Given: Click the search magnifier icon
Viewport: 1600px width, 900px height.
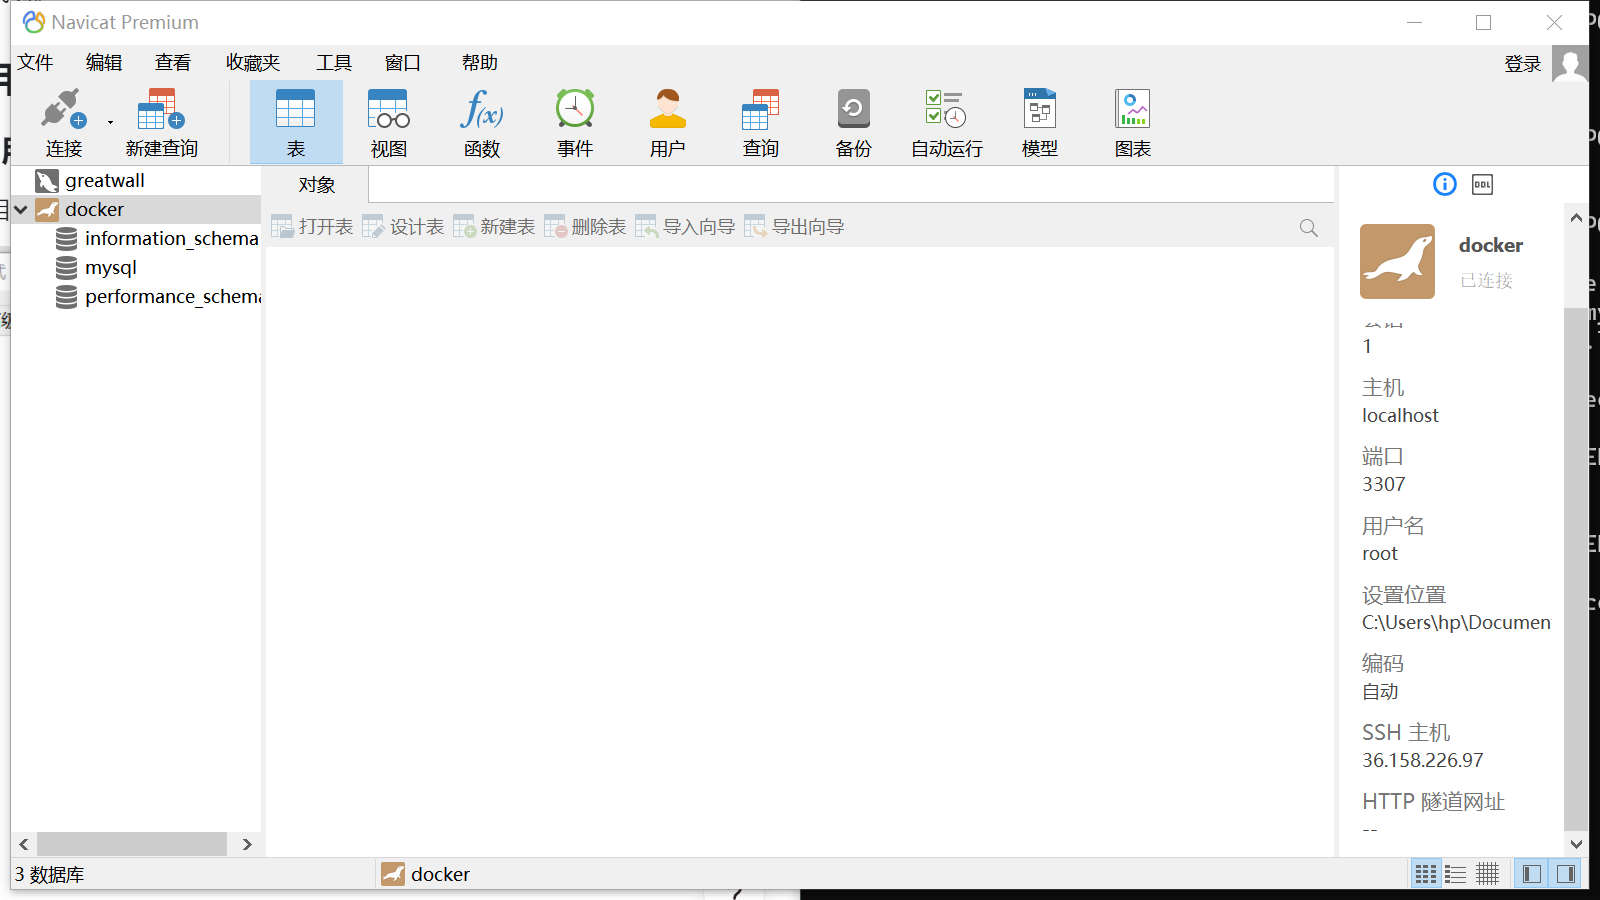Looking at the screenshot, I should point(1308,228).
